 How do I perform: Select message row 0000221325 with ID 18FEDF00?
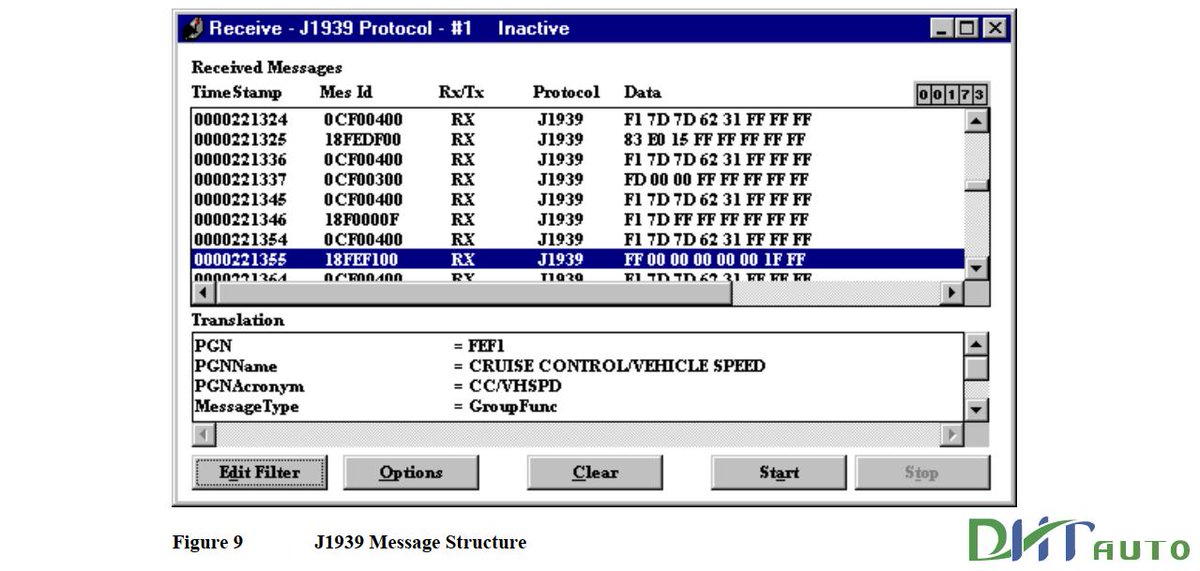pyautogui.click(x=578, y=140)
